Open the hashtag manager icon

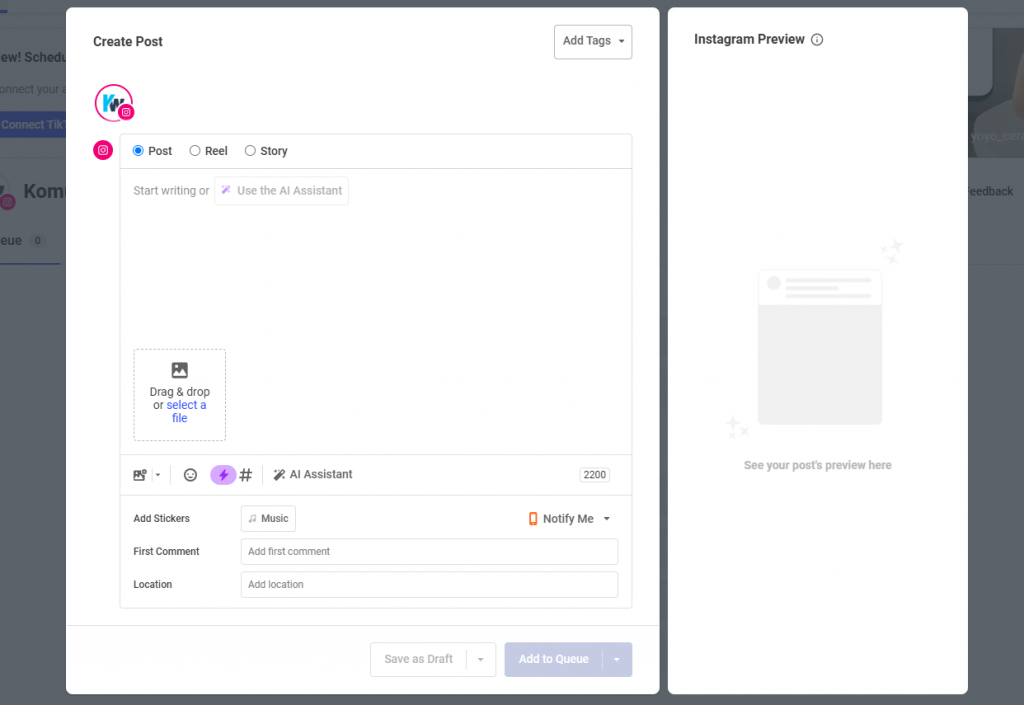246,475
